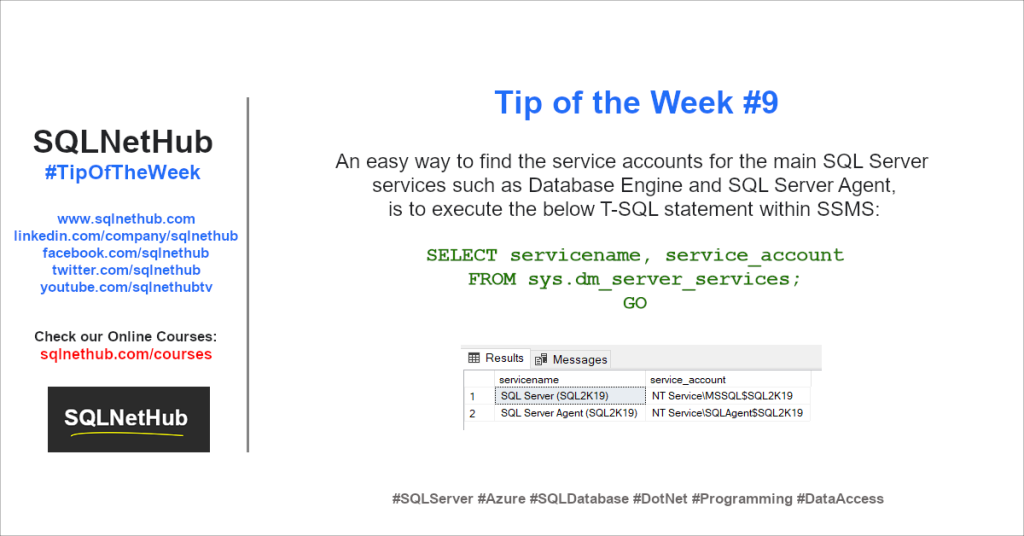Click the Tip of the Week #9 title
Screen dimensions: 1024x536
click(x=637, y=102)
